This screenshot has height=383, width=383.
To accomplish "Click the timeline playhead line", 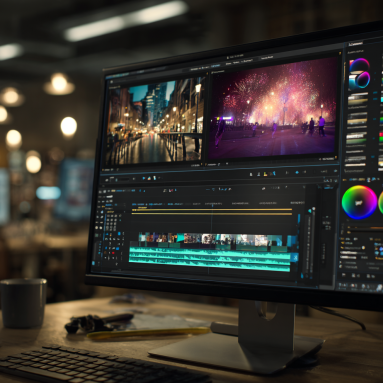I will [x=212, y=239].
